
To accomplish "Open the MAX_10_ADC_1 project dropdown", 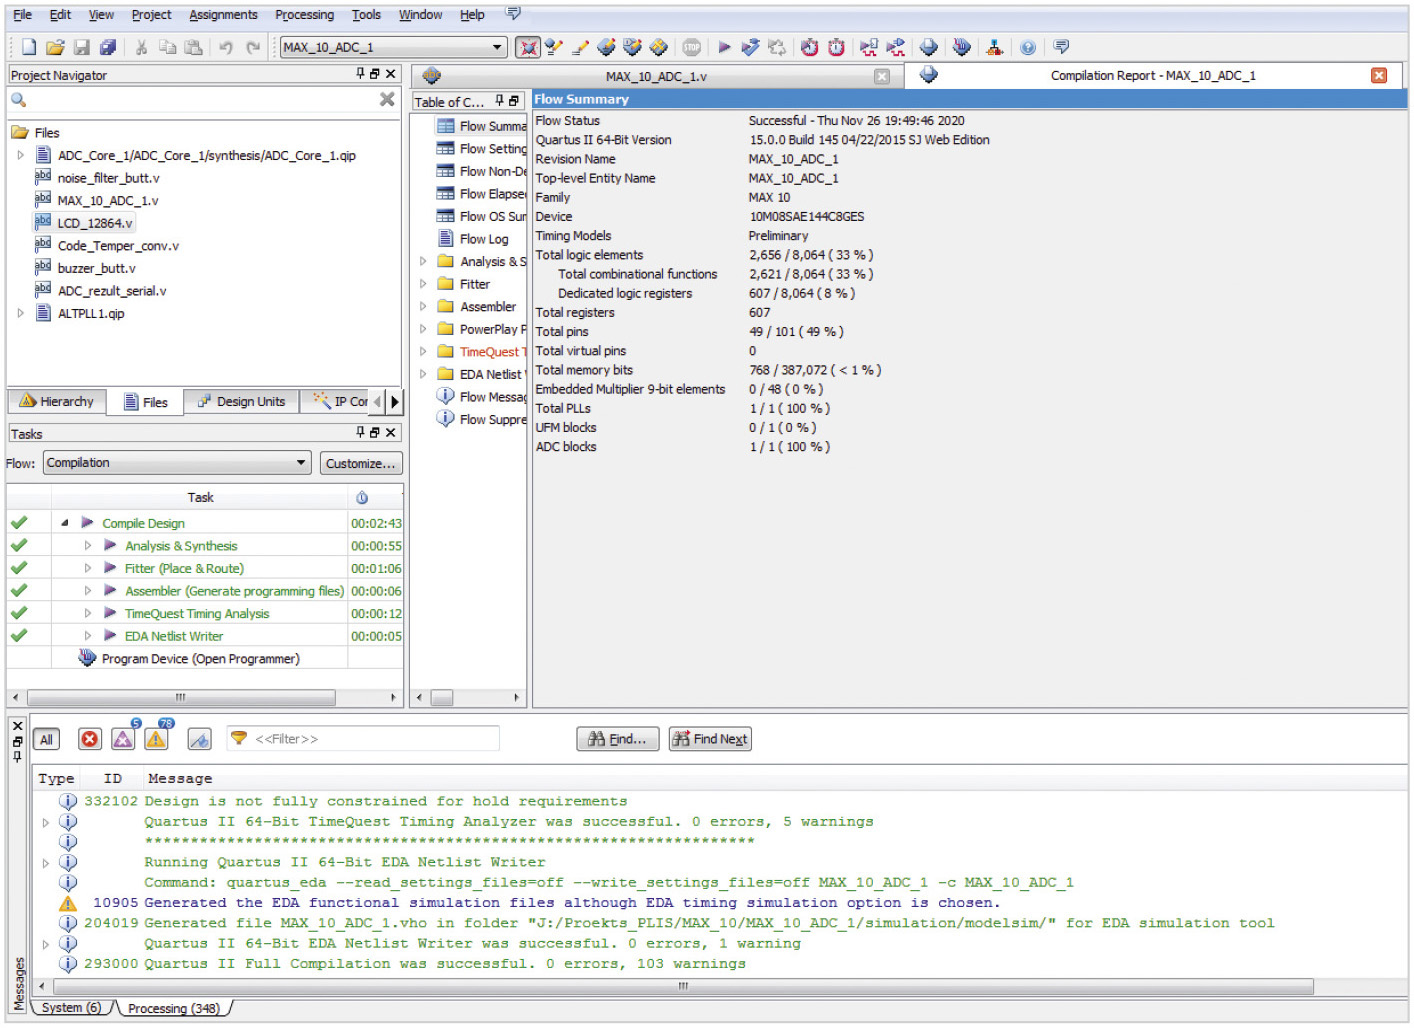I will [x=497, y=47].
